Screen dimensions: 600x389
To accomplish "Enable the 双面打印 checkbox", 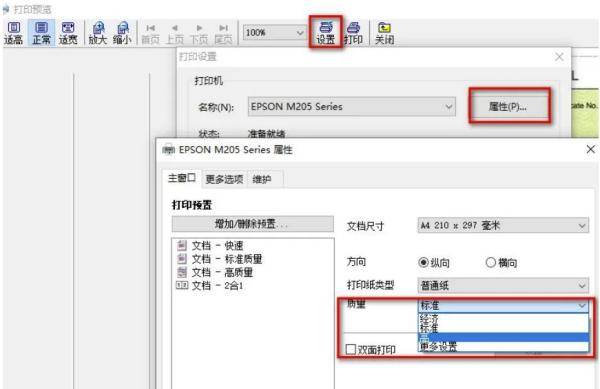I will coord(351,349).
